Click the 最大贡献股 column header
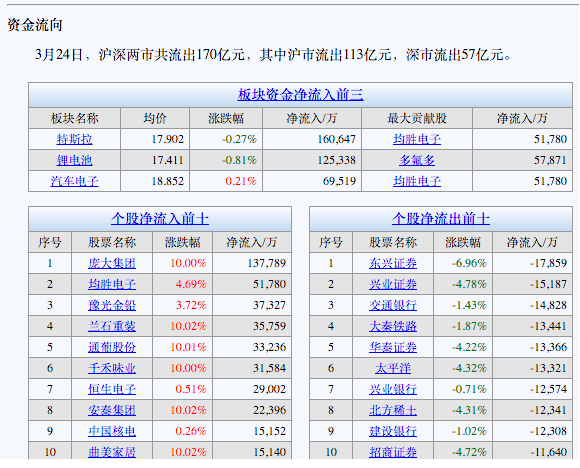 pos(417,118)
